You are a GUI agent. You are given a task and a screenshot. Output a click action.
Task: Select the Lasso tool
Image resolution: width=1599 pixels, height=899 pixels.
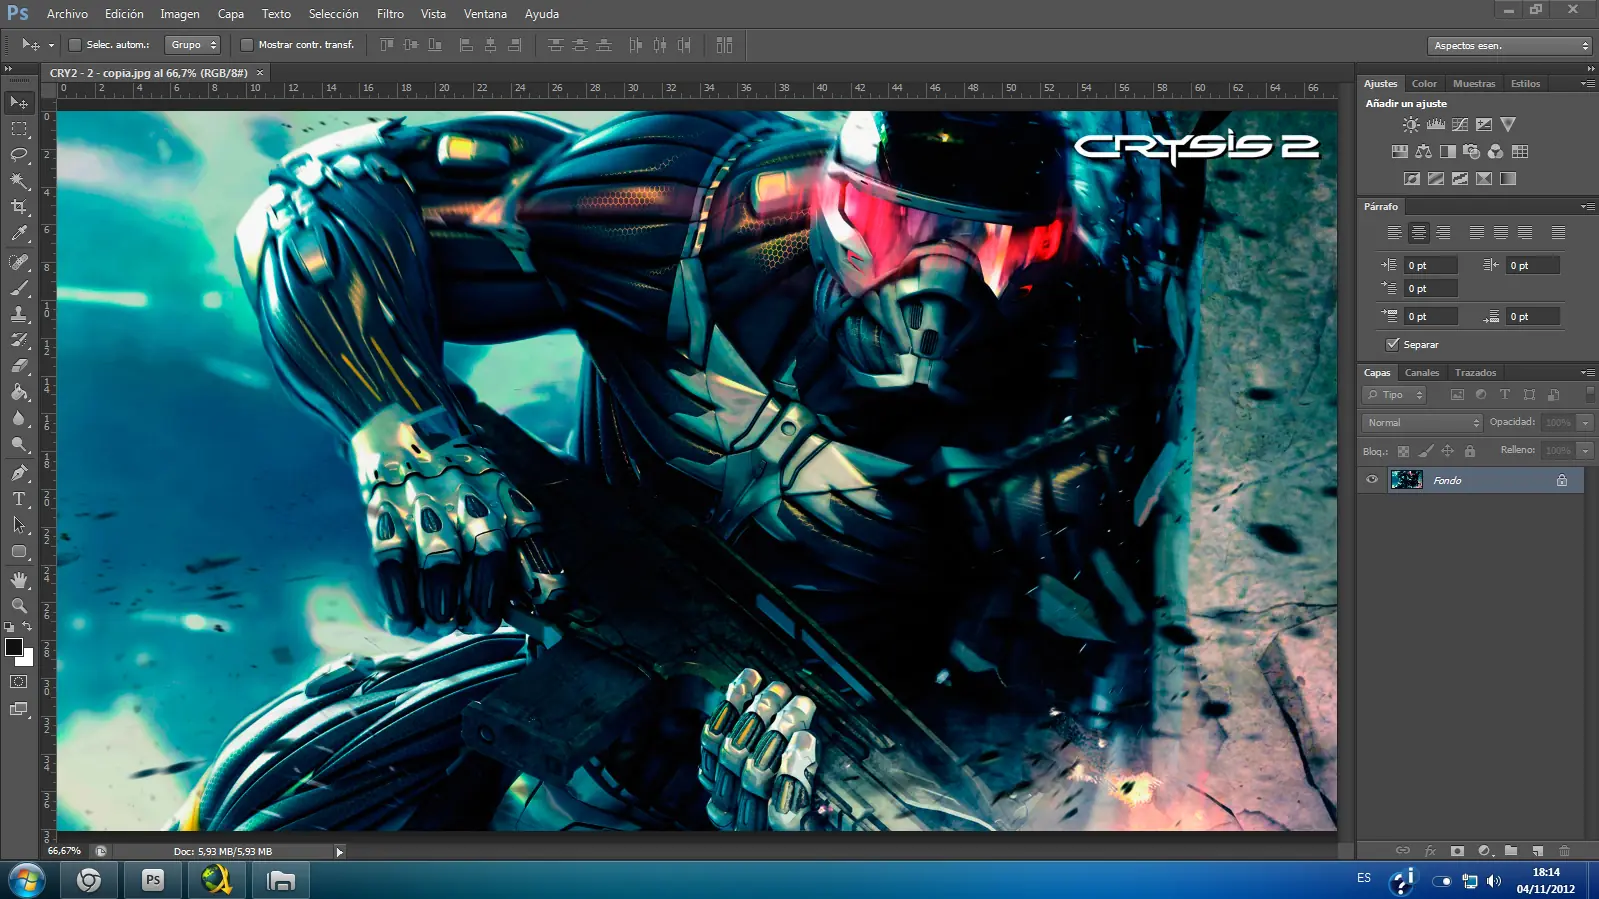(19, 155)
